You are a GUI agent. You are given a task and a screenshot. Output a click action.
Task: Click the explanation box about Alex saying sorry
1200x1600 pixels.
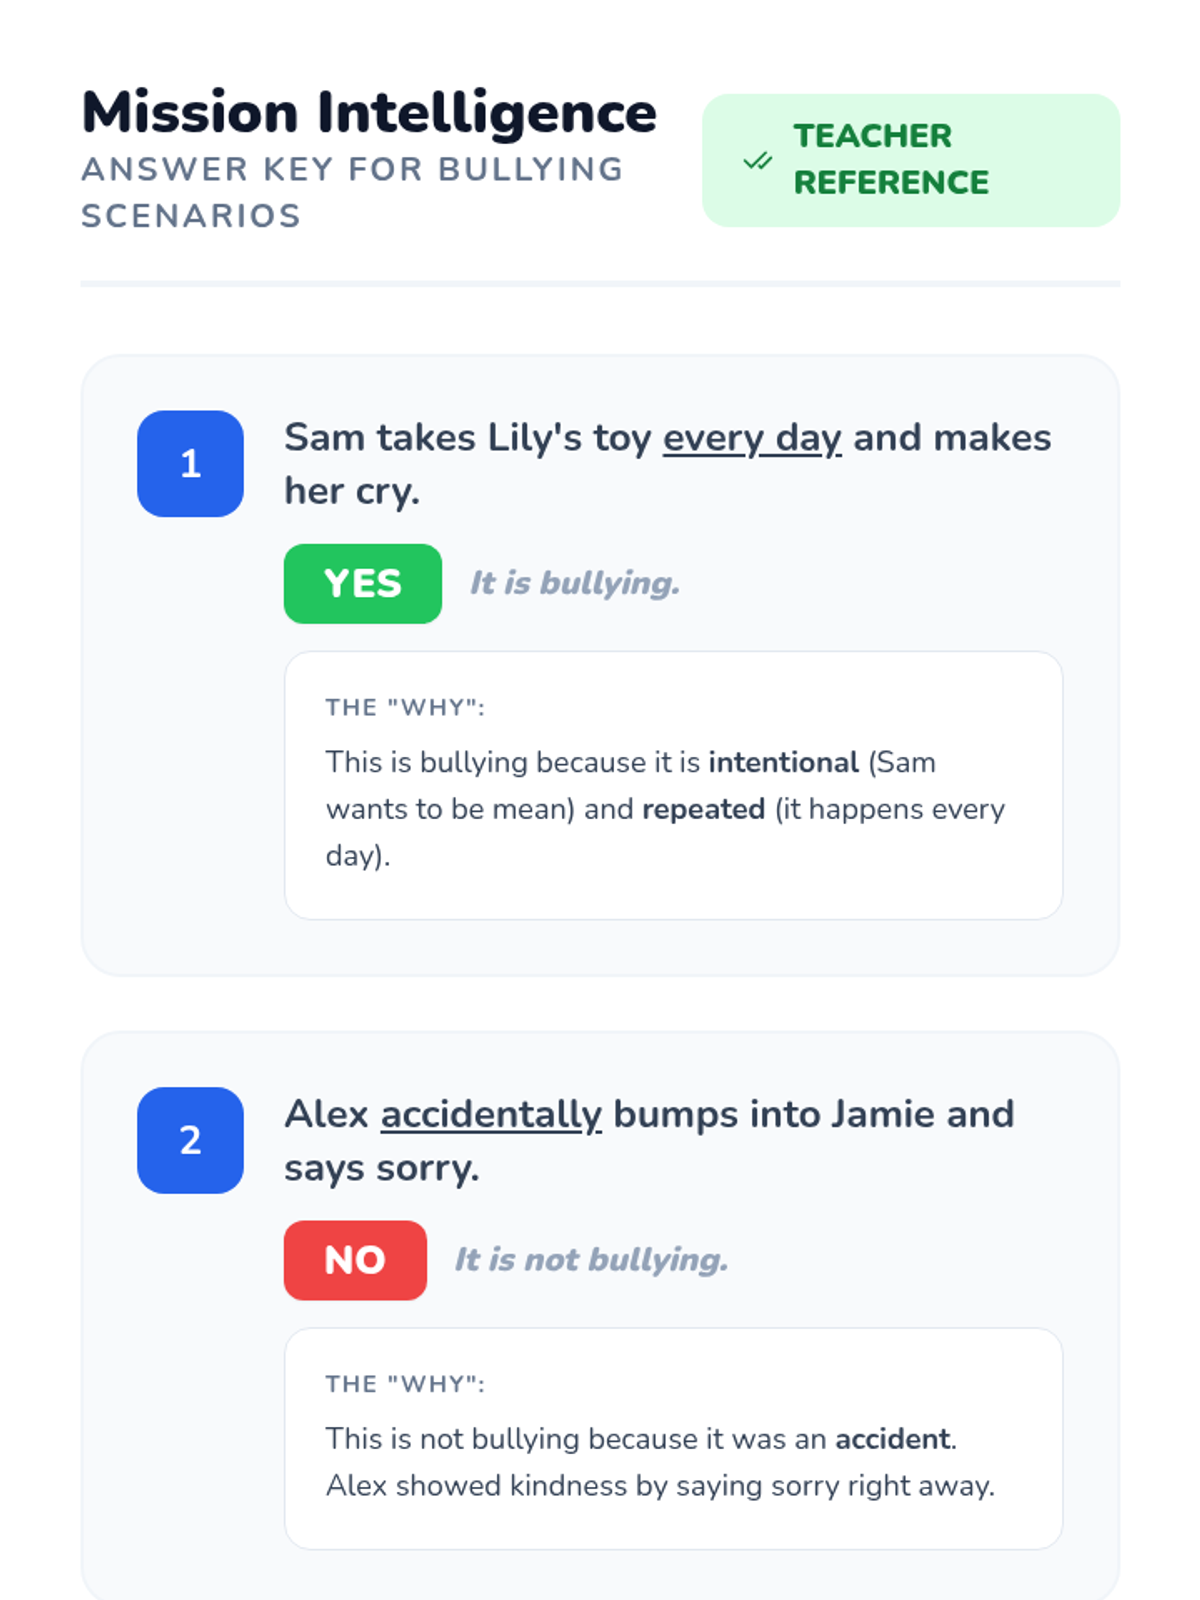[673, 1439]
